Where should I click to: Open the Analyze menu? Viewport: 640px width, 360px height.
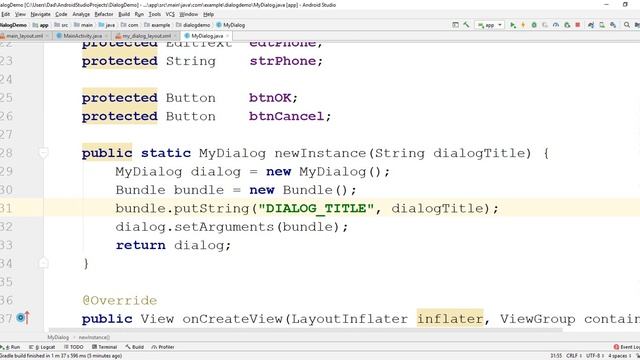pyautogui.click(x=81, y=14)
